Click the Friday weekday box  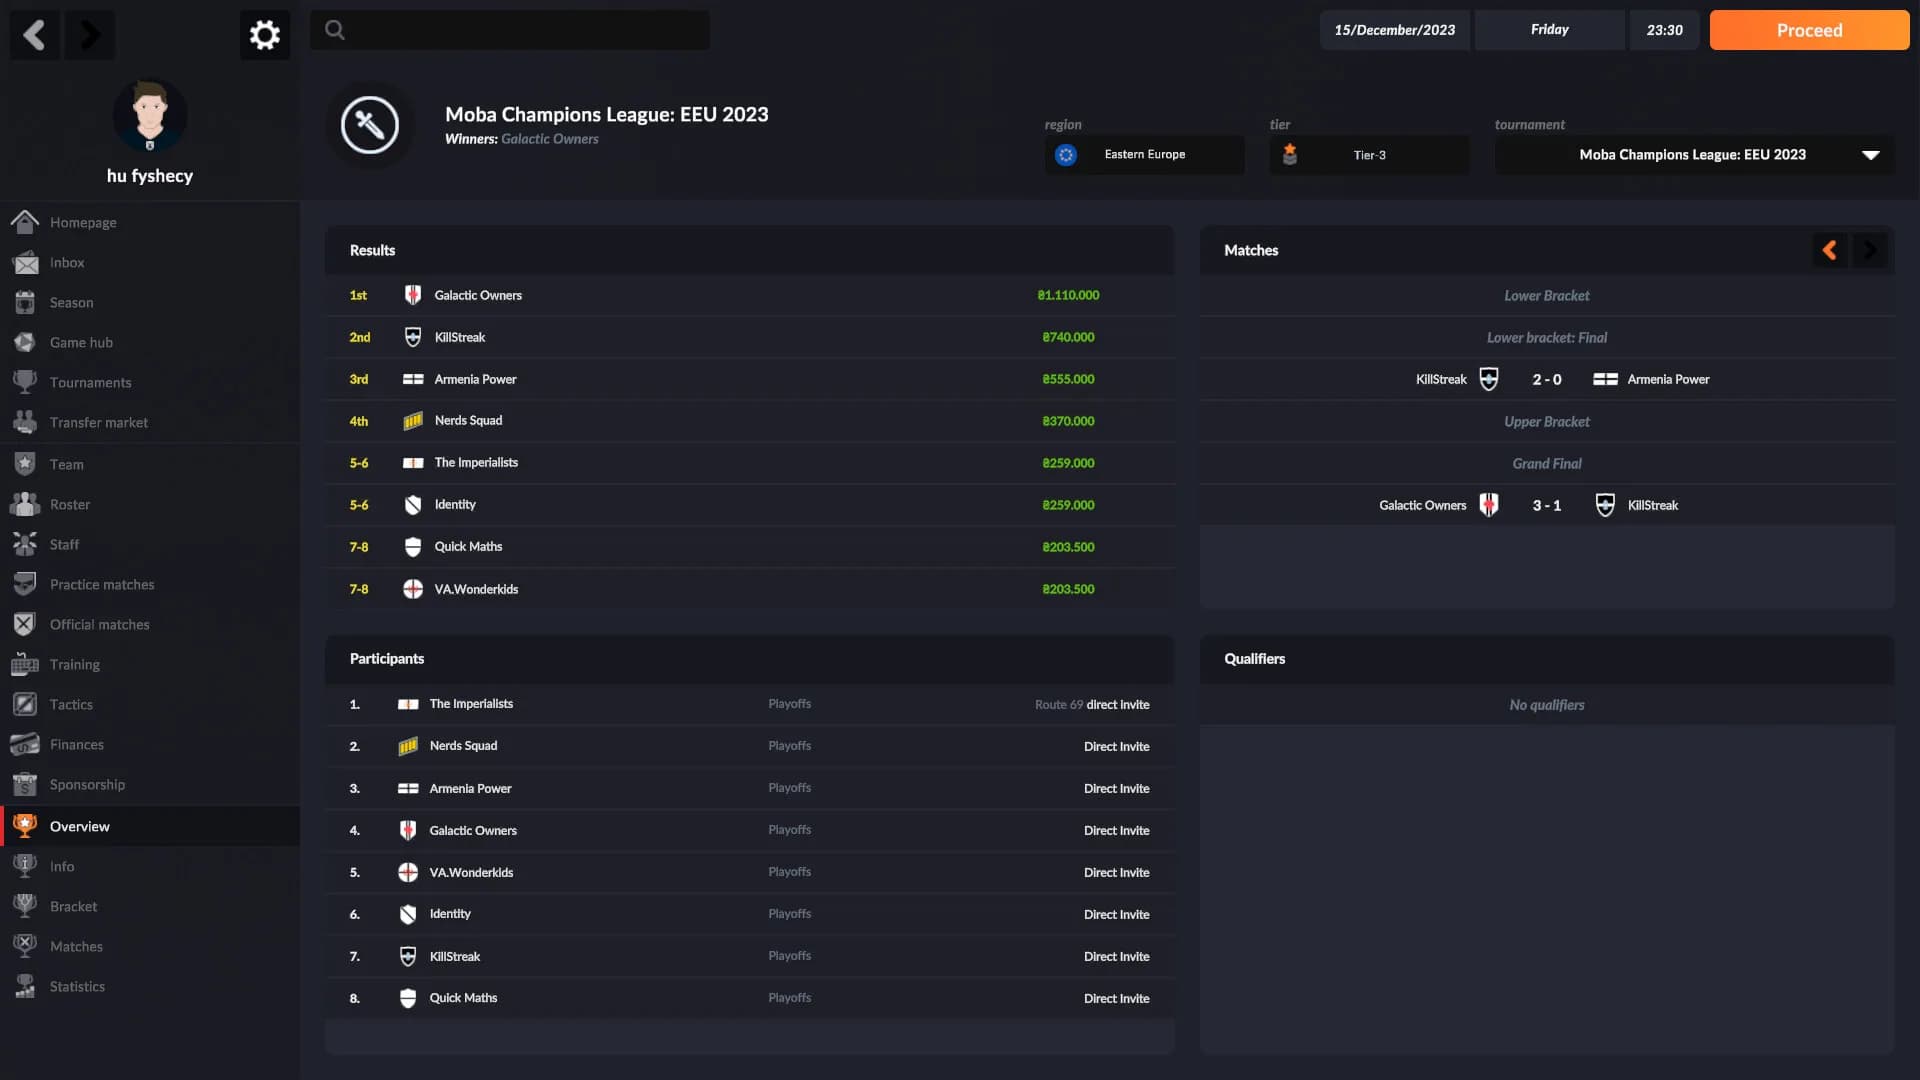1550,30
